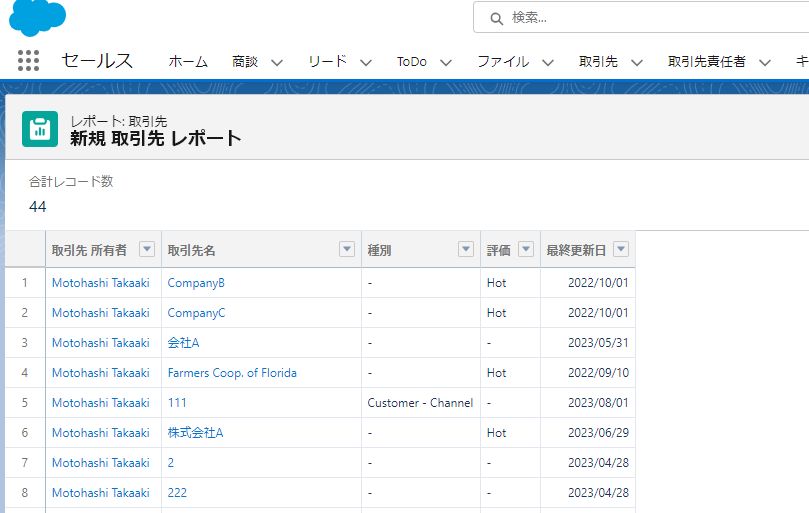Viewport: 809px width, 513px height.
Task: Open the リード tab
Action: tap(327, 62)
